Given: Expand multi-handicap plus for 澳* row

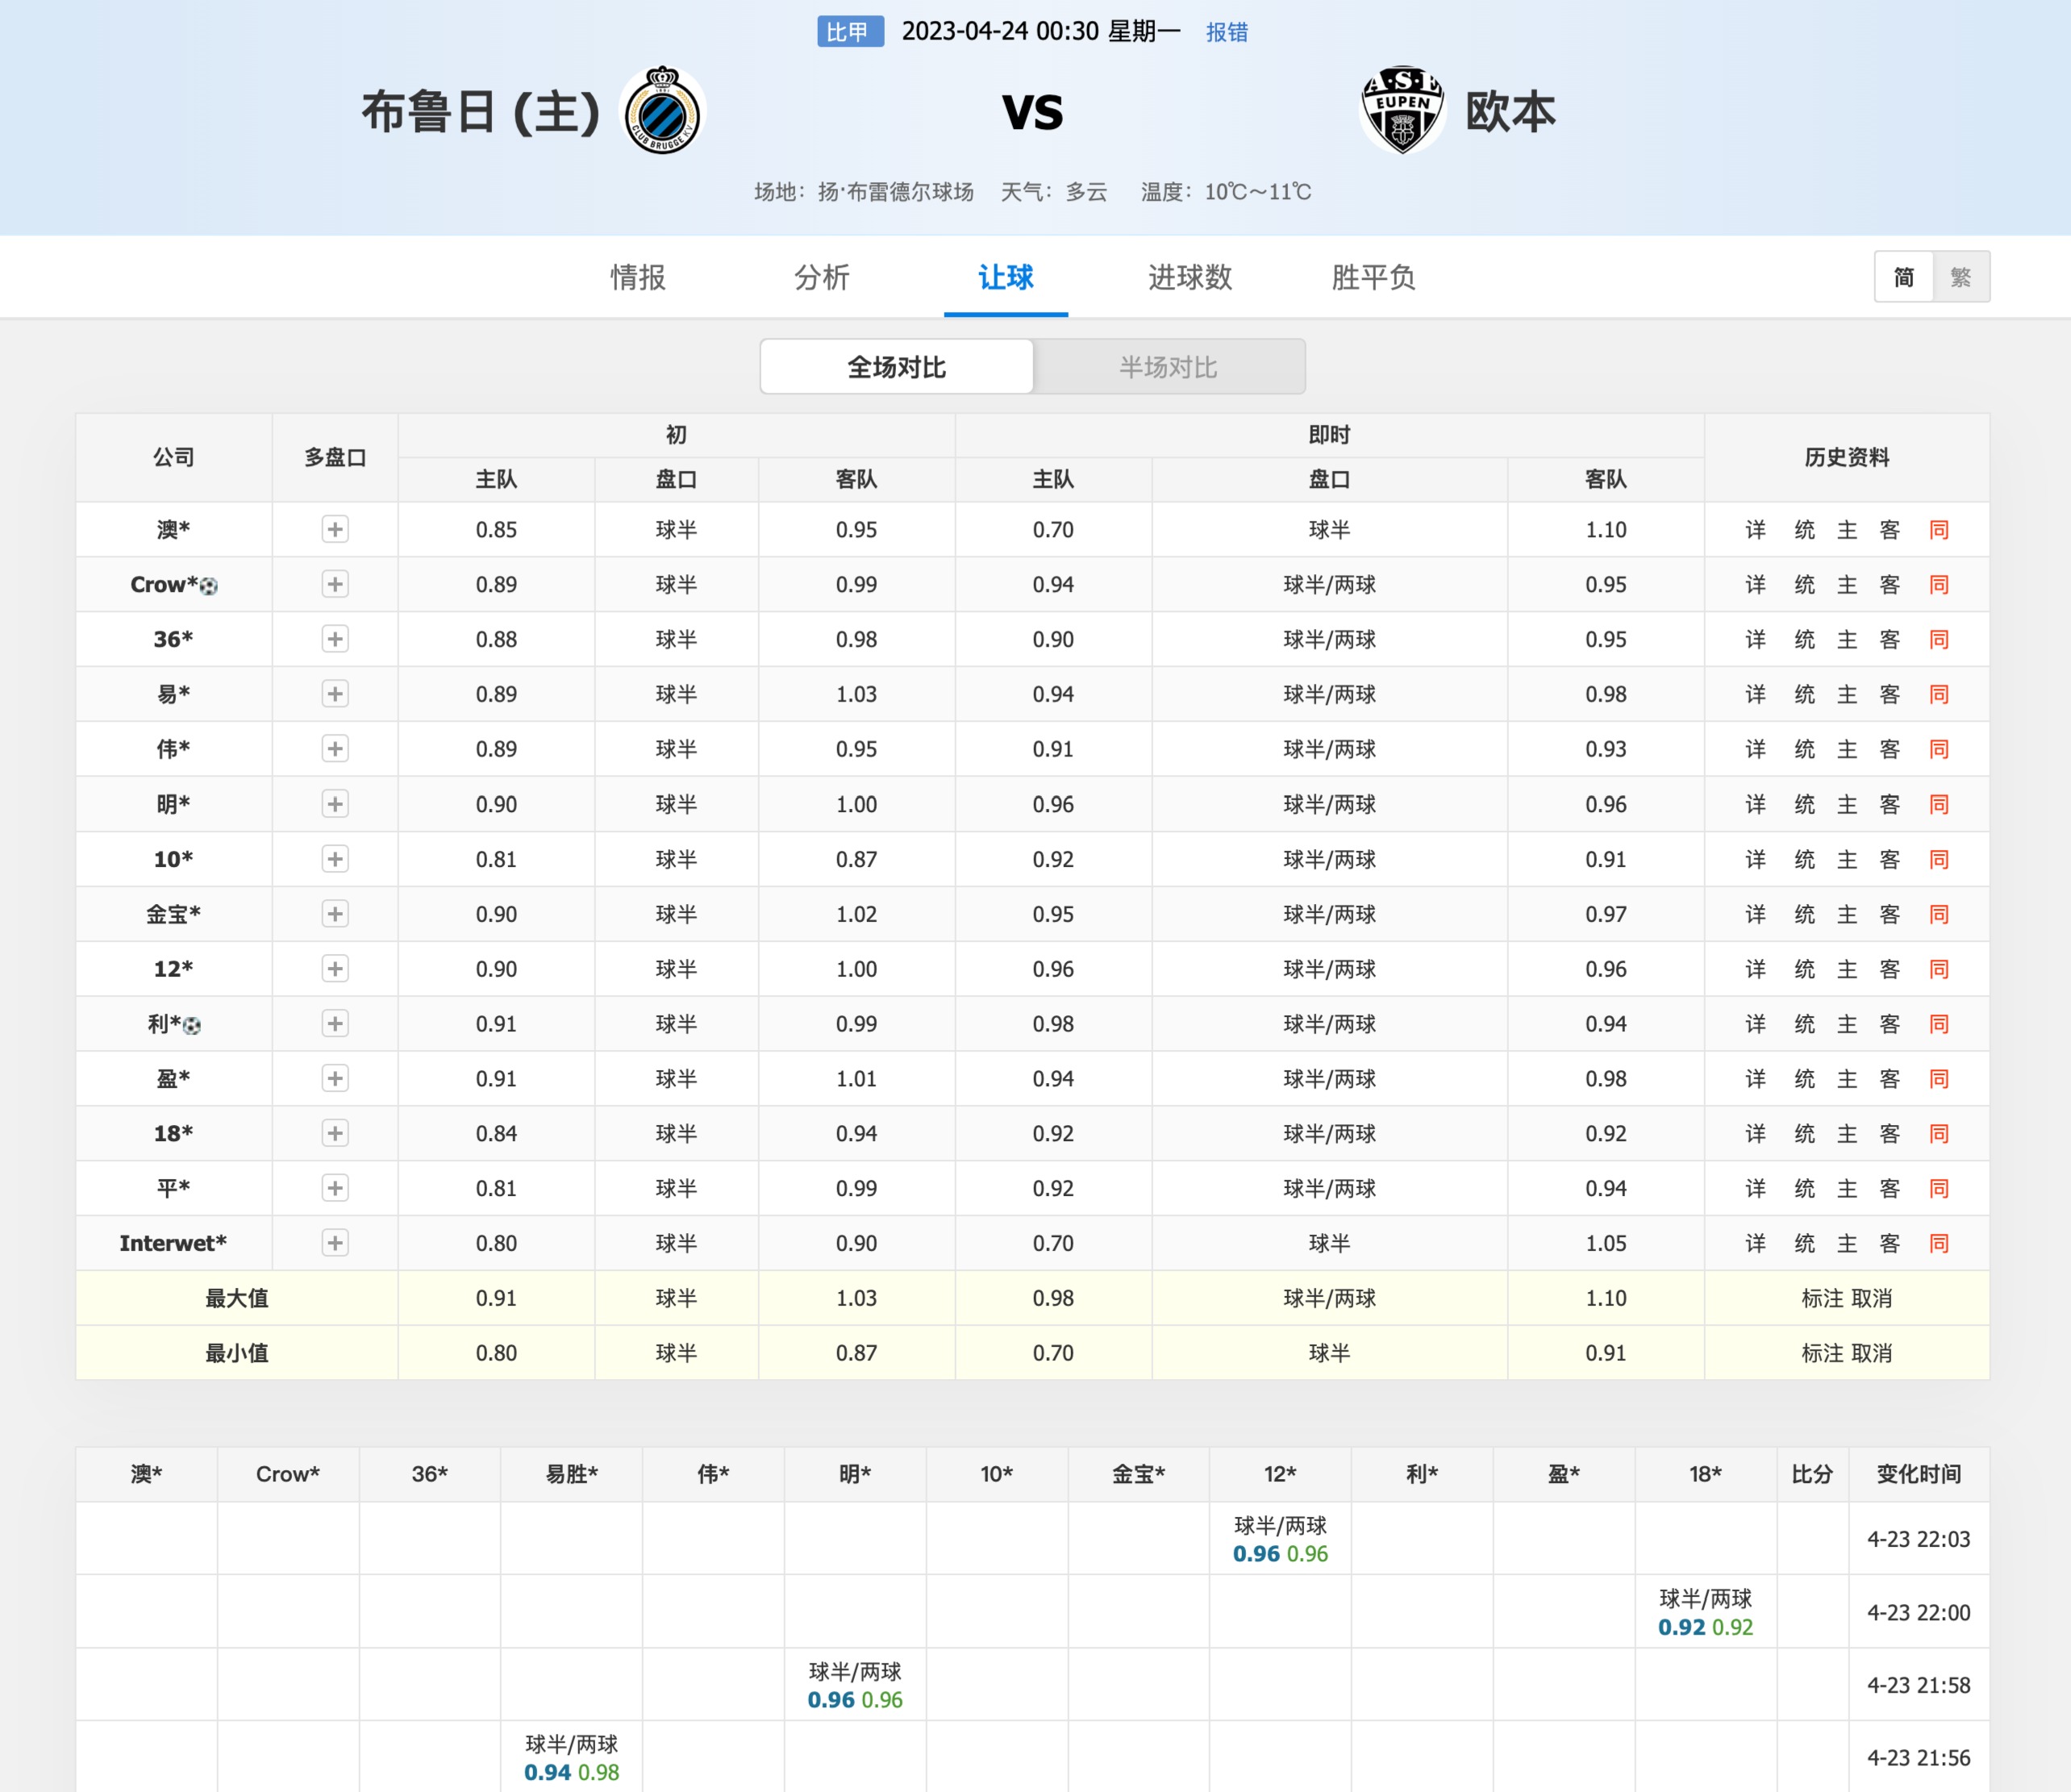Looking at the screenshot, I should [335, 529].
